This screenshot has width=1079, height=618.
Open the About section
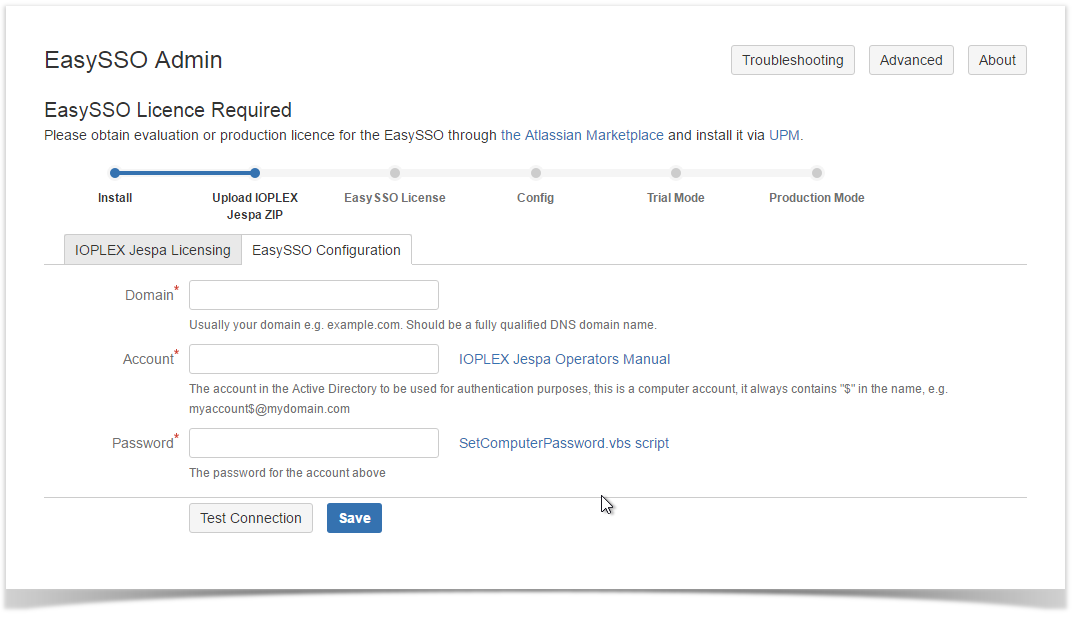click(996, 61)
